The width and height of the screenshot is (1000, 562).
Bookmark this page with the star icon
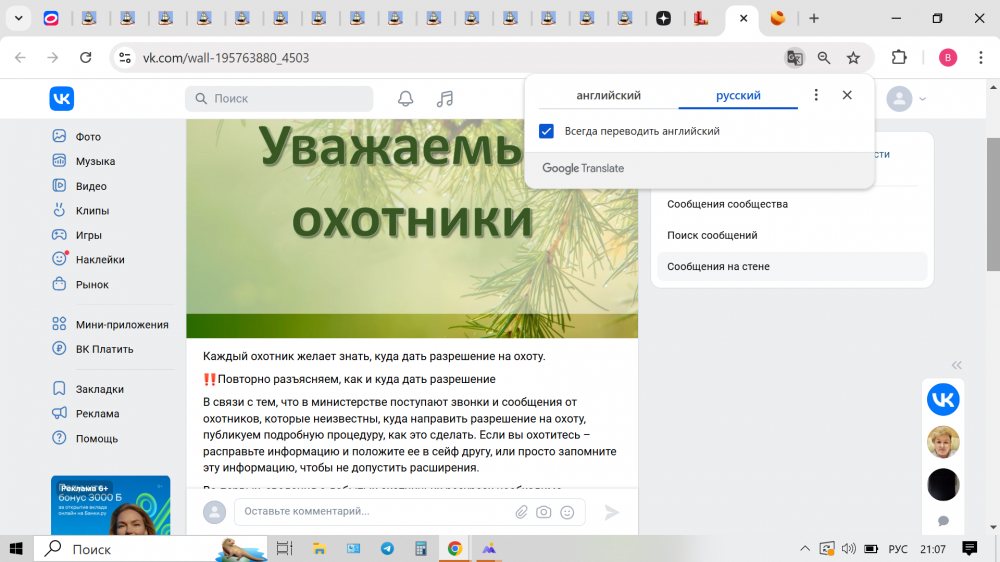tap(853, 58)
